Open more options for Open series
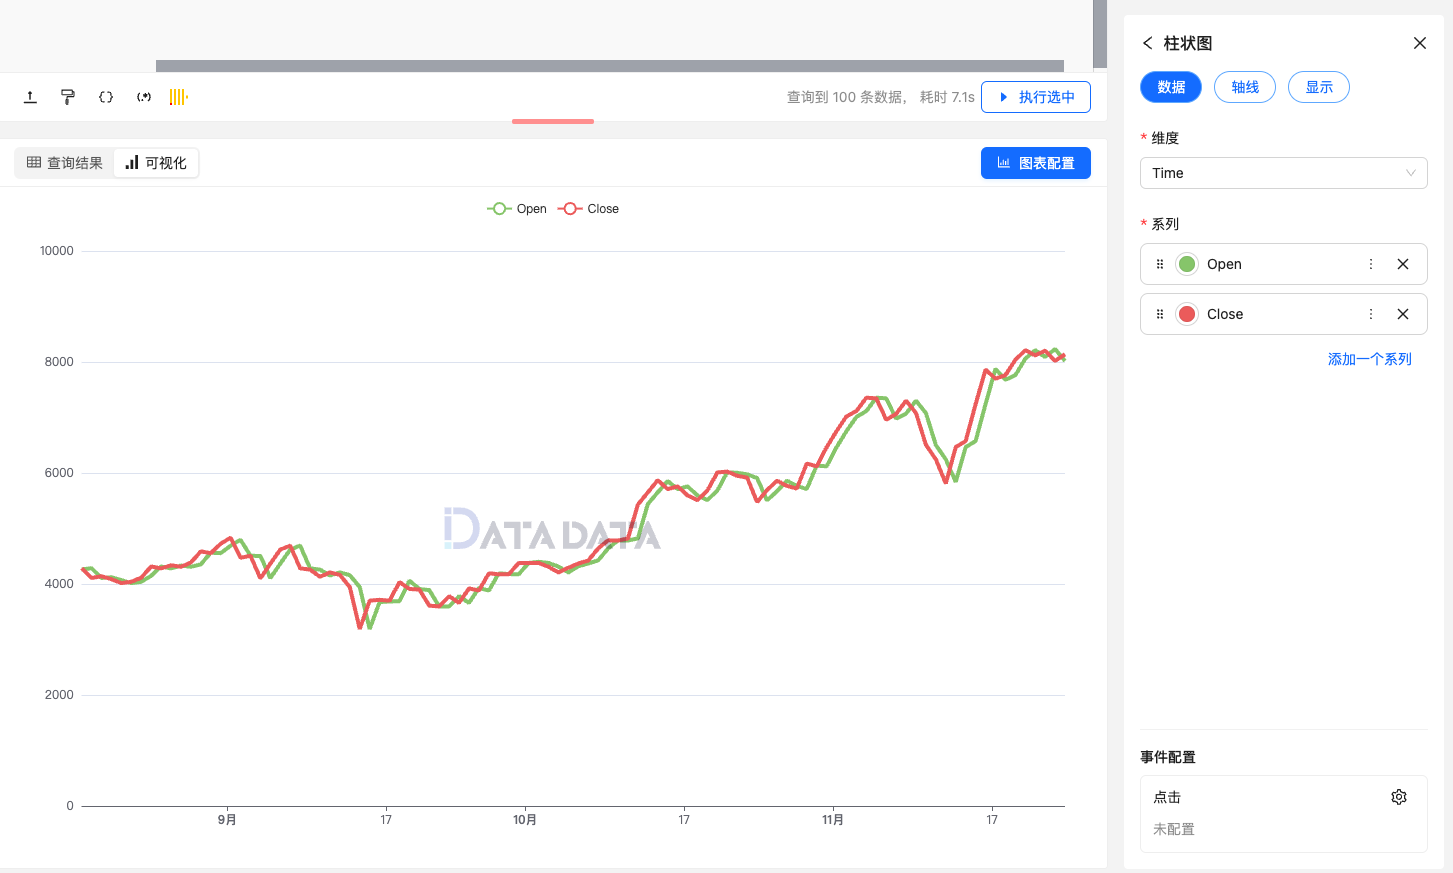The width and height of the screenshot is (1453, 873). point(1371,264)
